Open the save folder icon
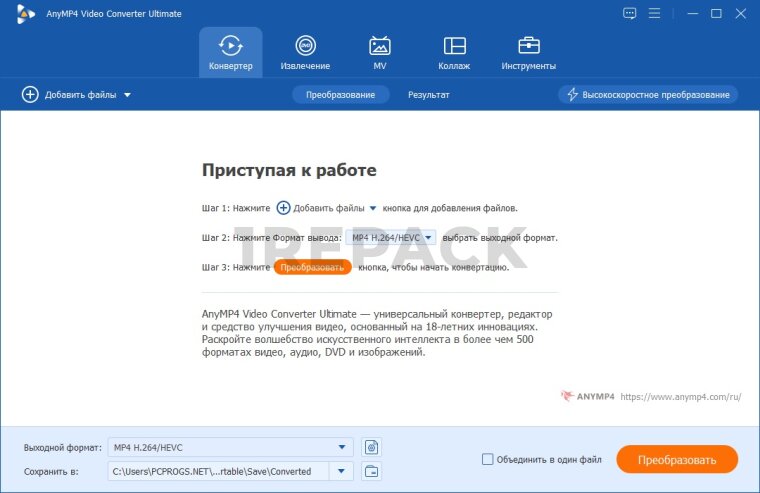Screen dimensions: 760x493 [371, 471]
